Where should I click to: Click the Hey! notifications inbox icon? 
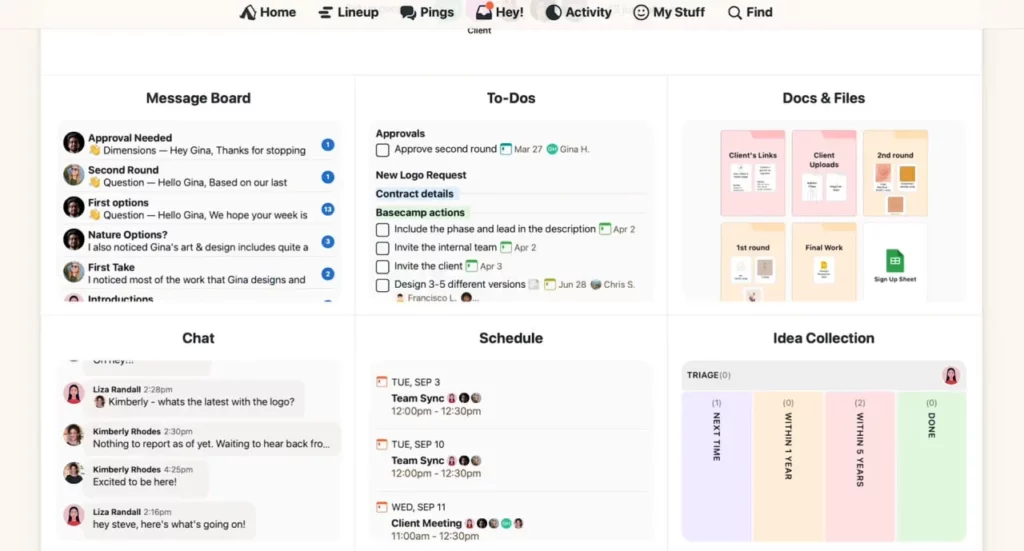pos(484,12)
